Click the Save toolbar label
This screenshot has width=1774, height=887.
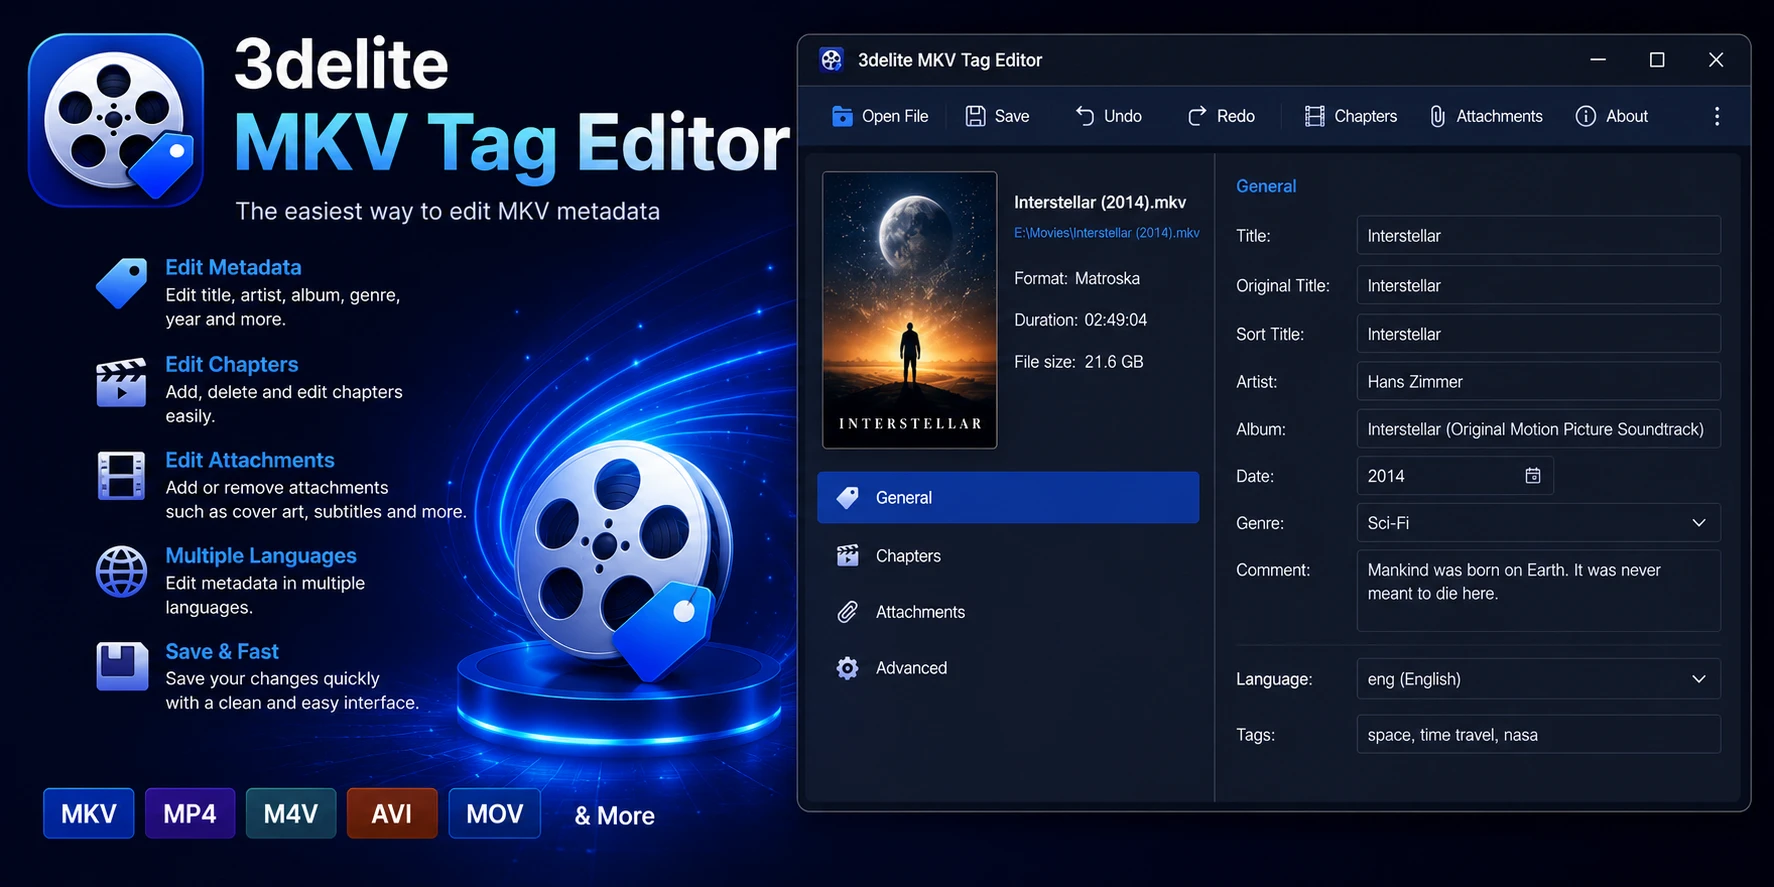(1012, 116)
